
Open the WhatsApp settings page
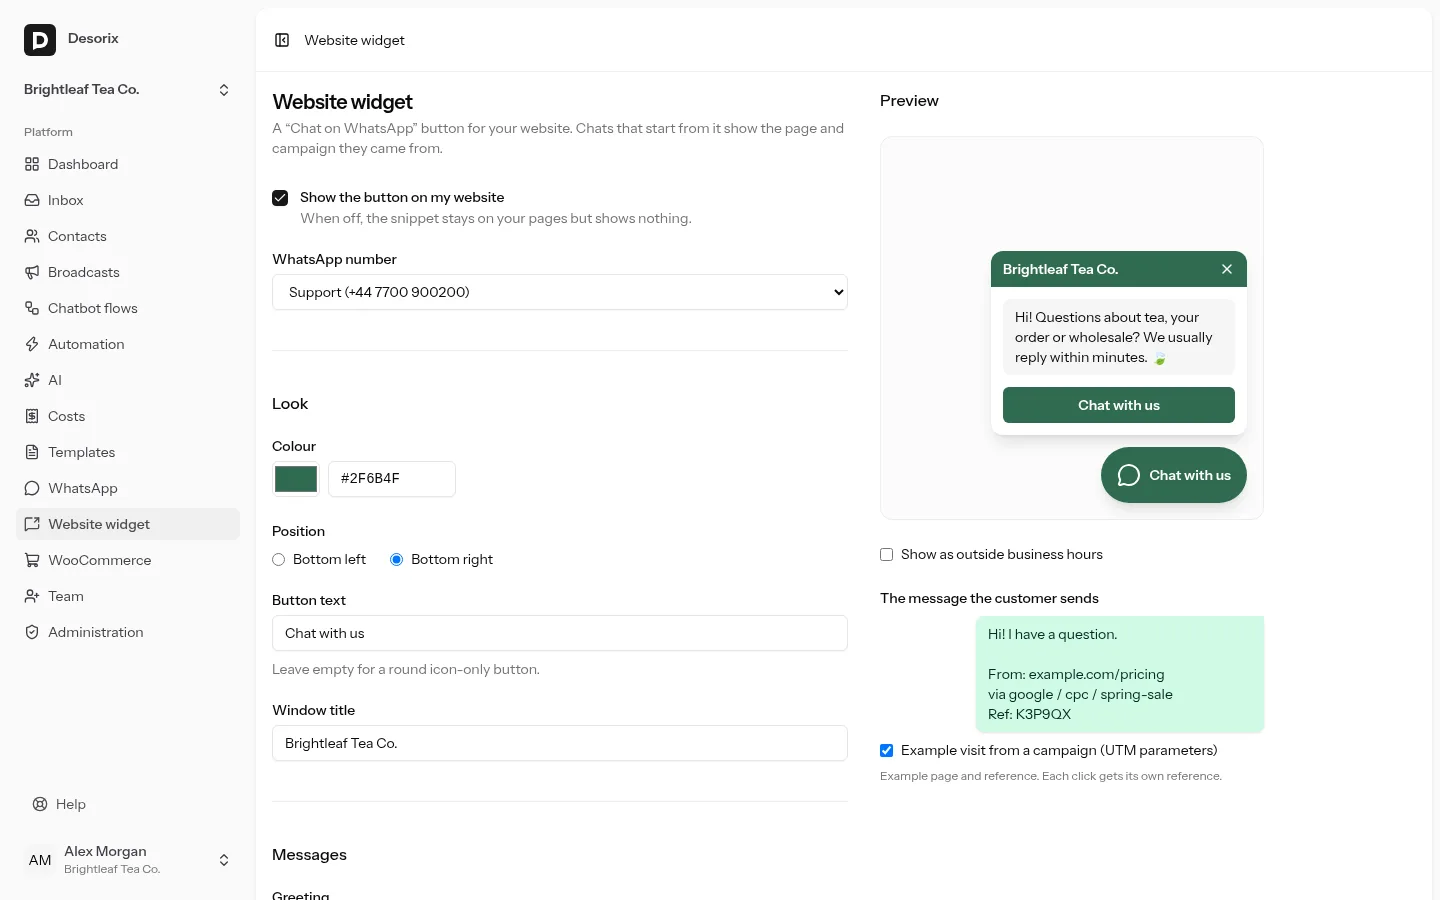(x=128, y=488)
